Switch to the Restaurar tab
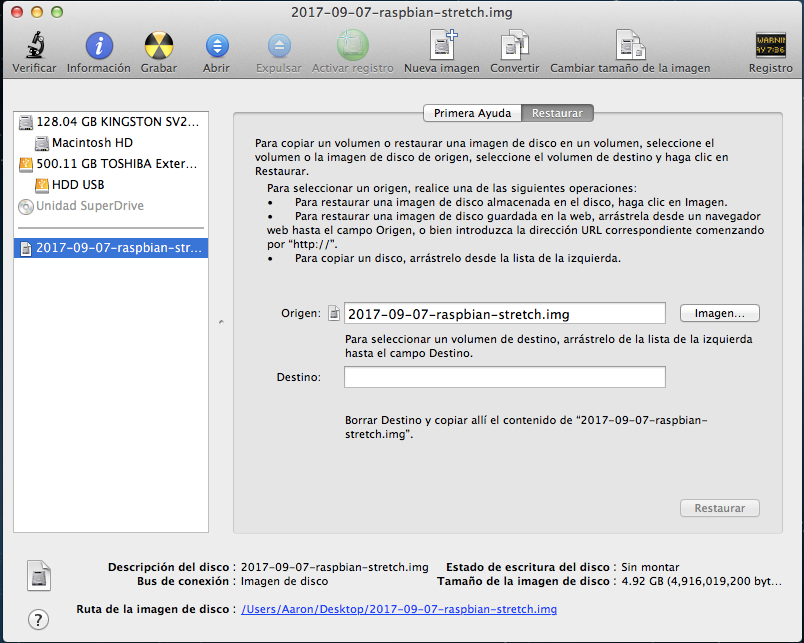This screenshot has height=643, width=804. (557, 113)
